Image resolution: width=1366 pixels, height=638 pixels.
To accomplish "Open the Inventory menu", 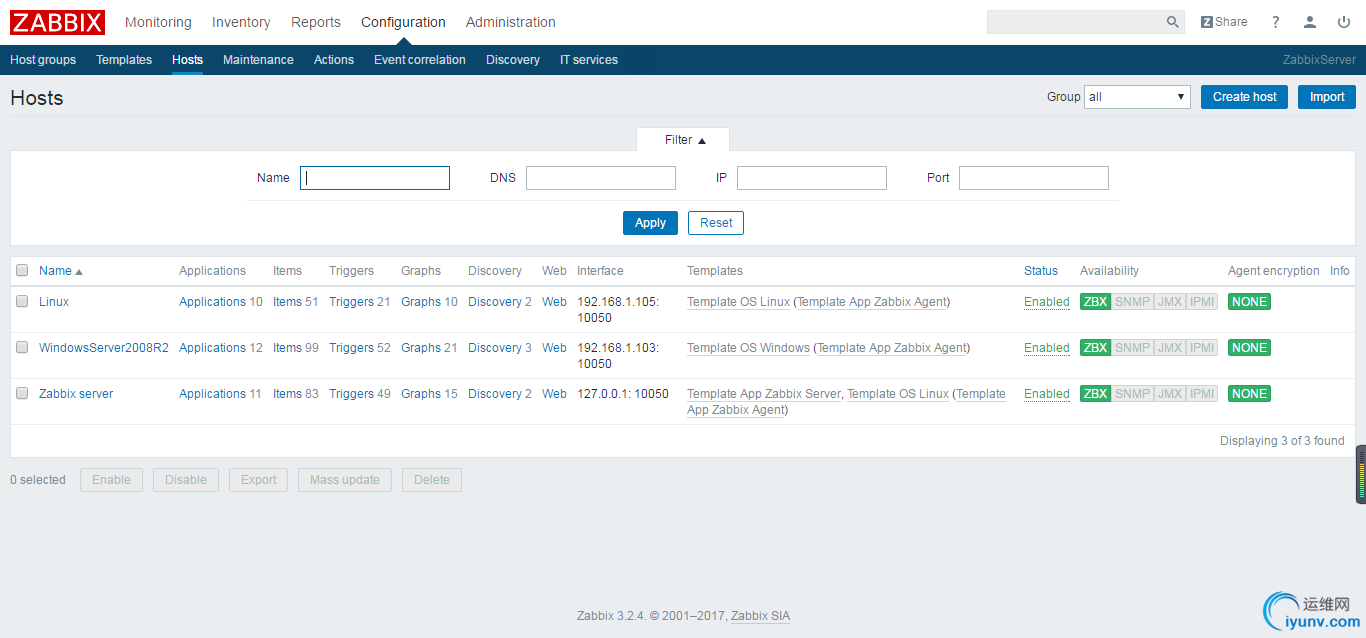I will pos(241,22).
